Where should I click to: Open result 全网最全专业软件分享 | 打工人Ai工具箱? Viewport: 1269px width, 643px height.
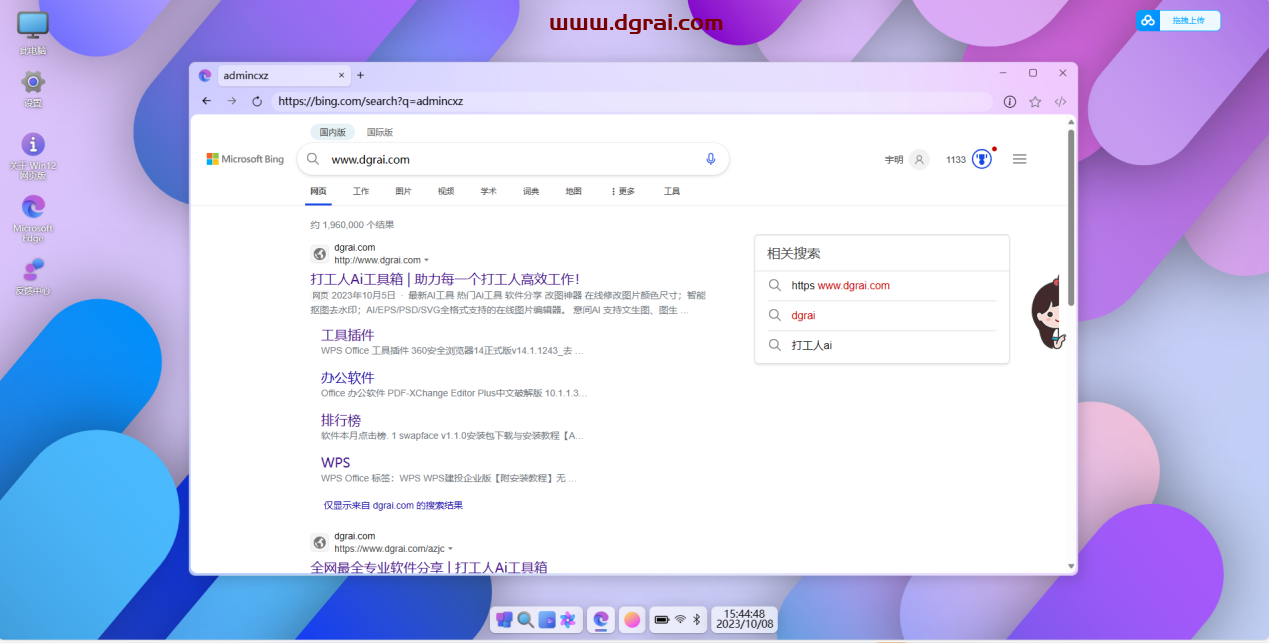(x=429, y=567)
